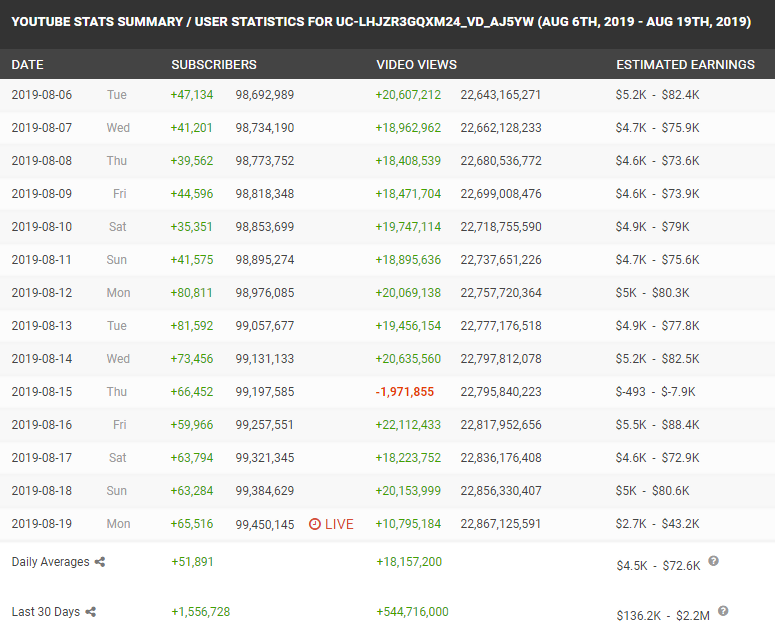Click the red LIVE clock indicator
Image resolution: width=775 pixels, height=638 pixels.
point(331,524)
